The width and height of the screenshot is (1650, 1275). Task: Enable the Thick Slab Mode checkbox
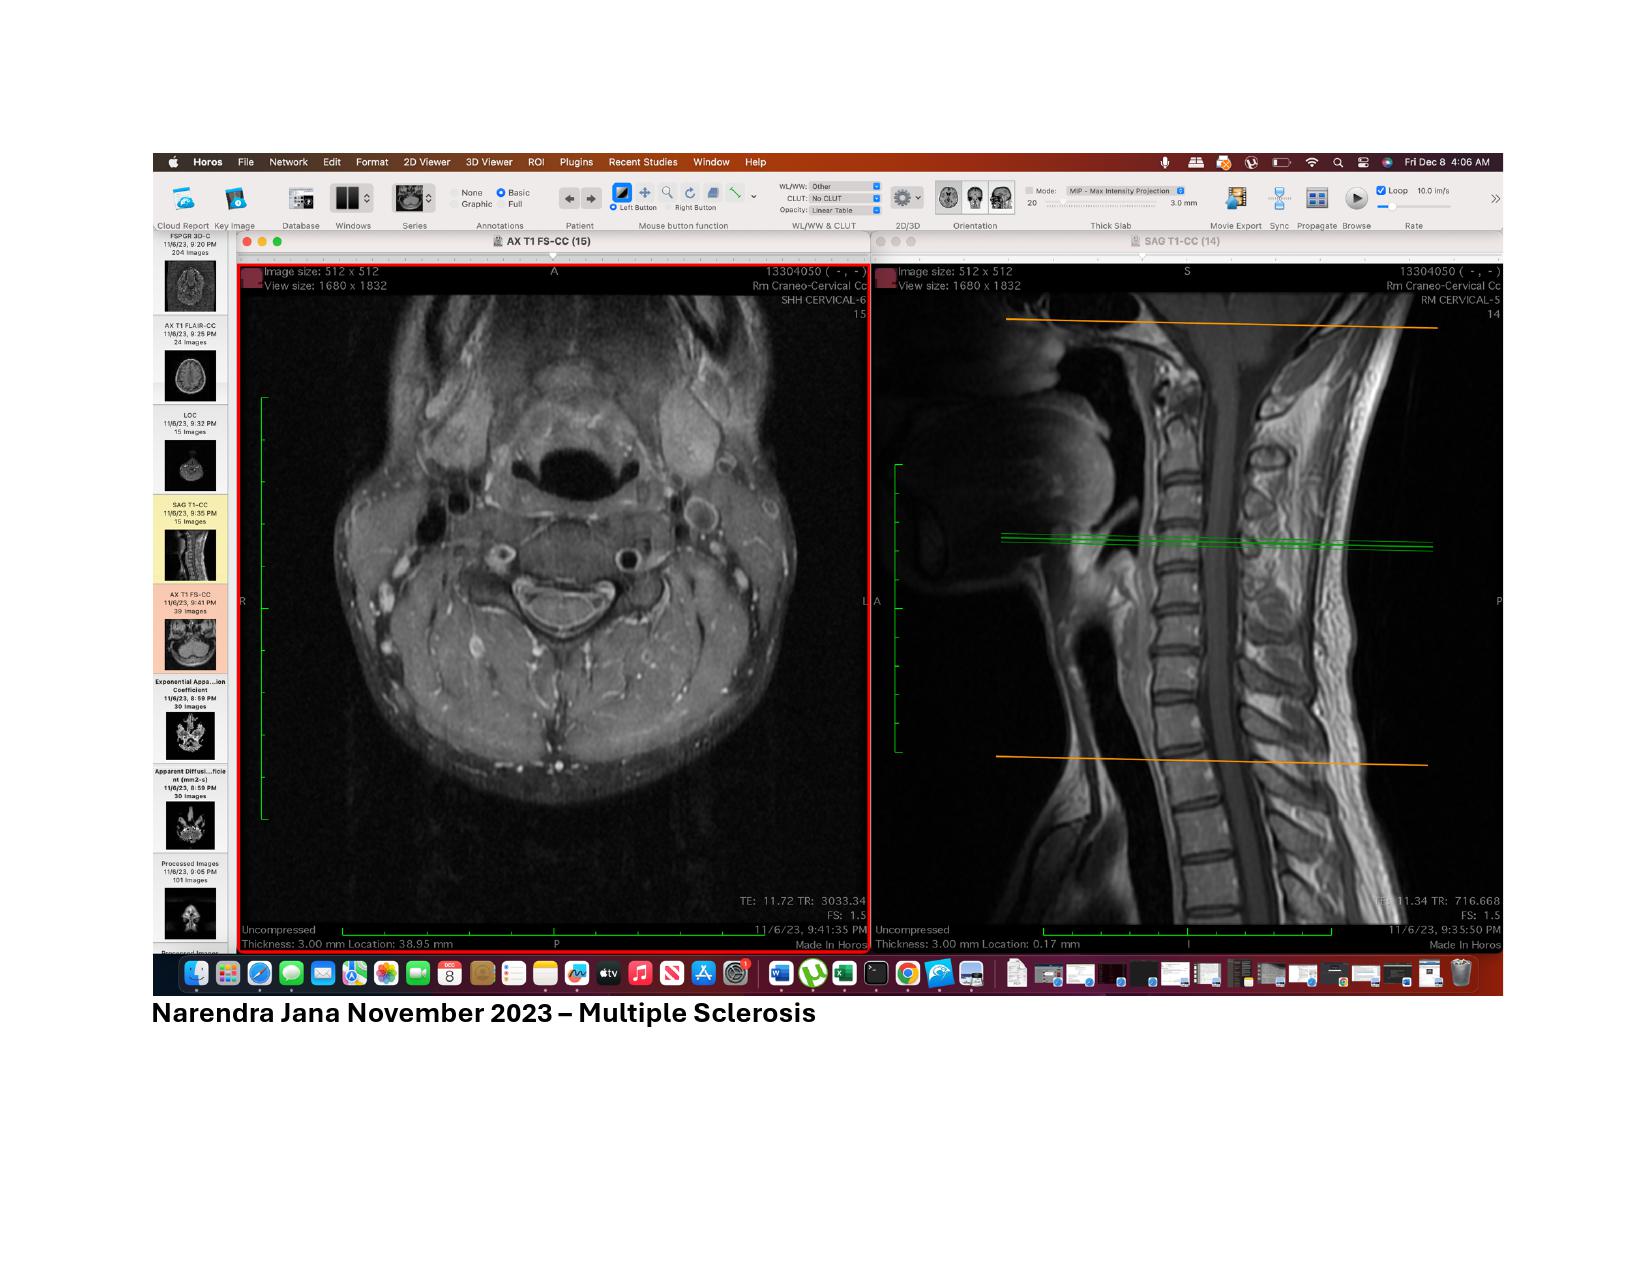(x=1029, y=190)
